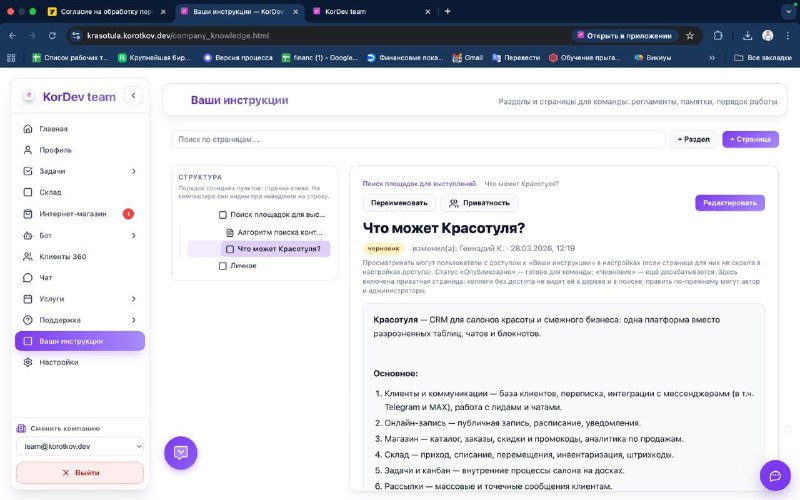The width and height of the screenshot is (800, 500).
Task: Click the KorDev team logo
Action: 29,96
